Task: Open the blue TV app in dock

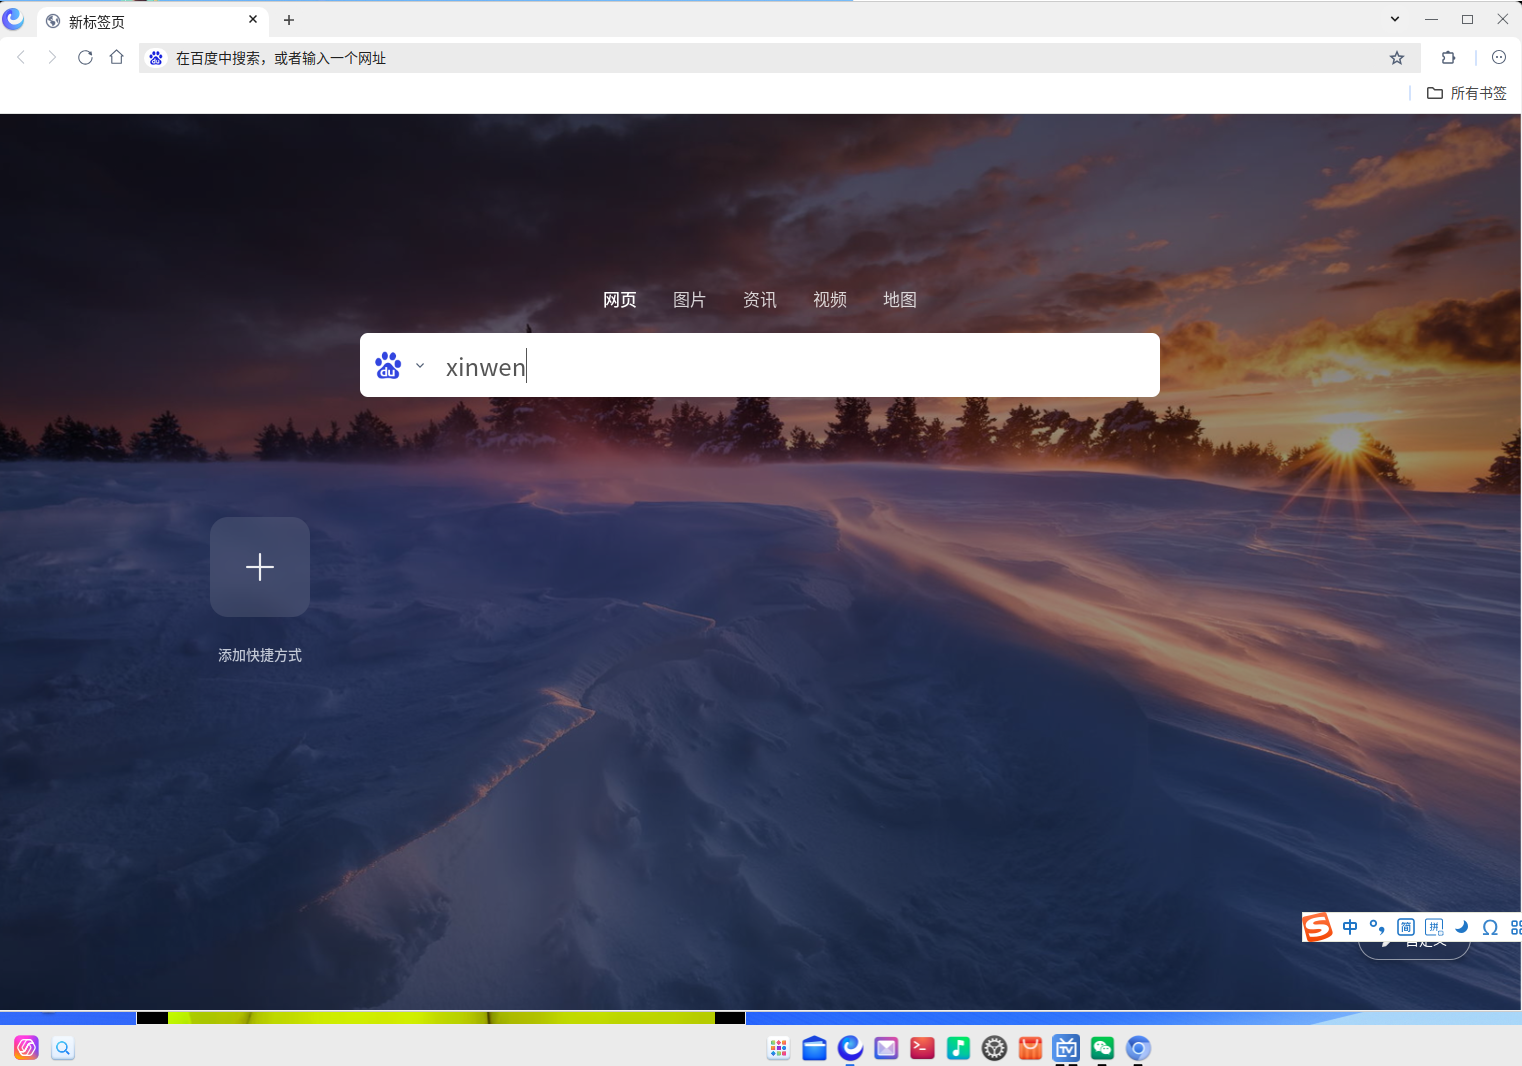Action: 1067,1048
